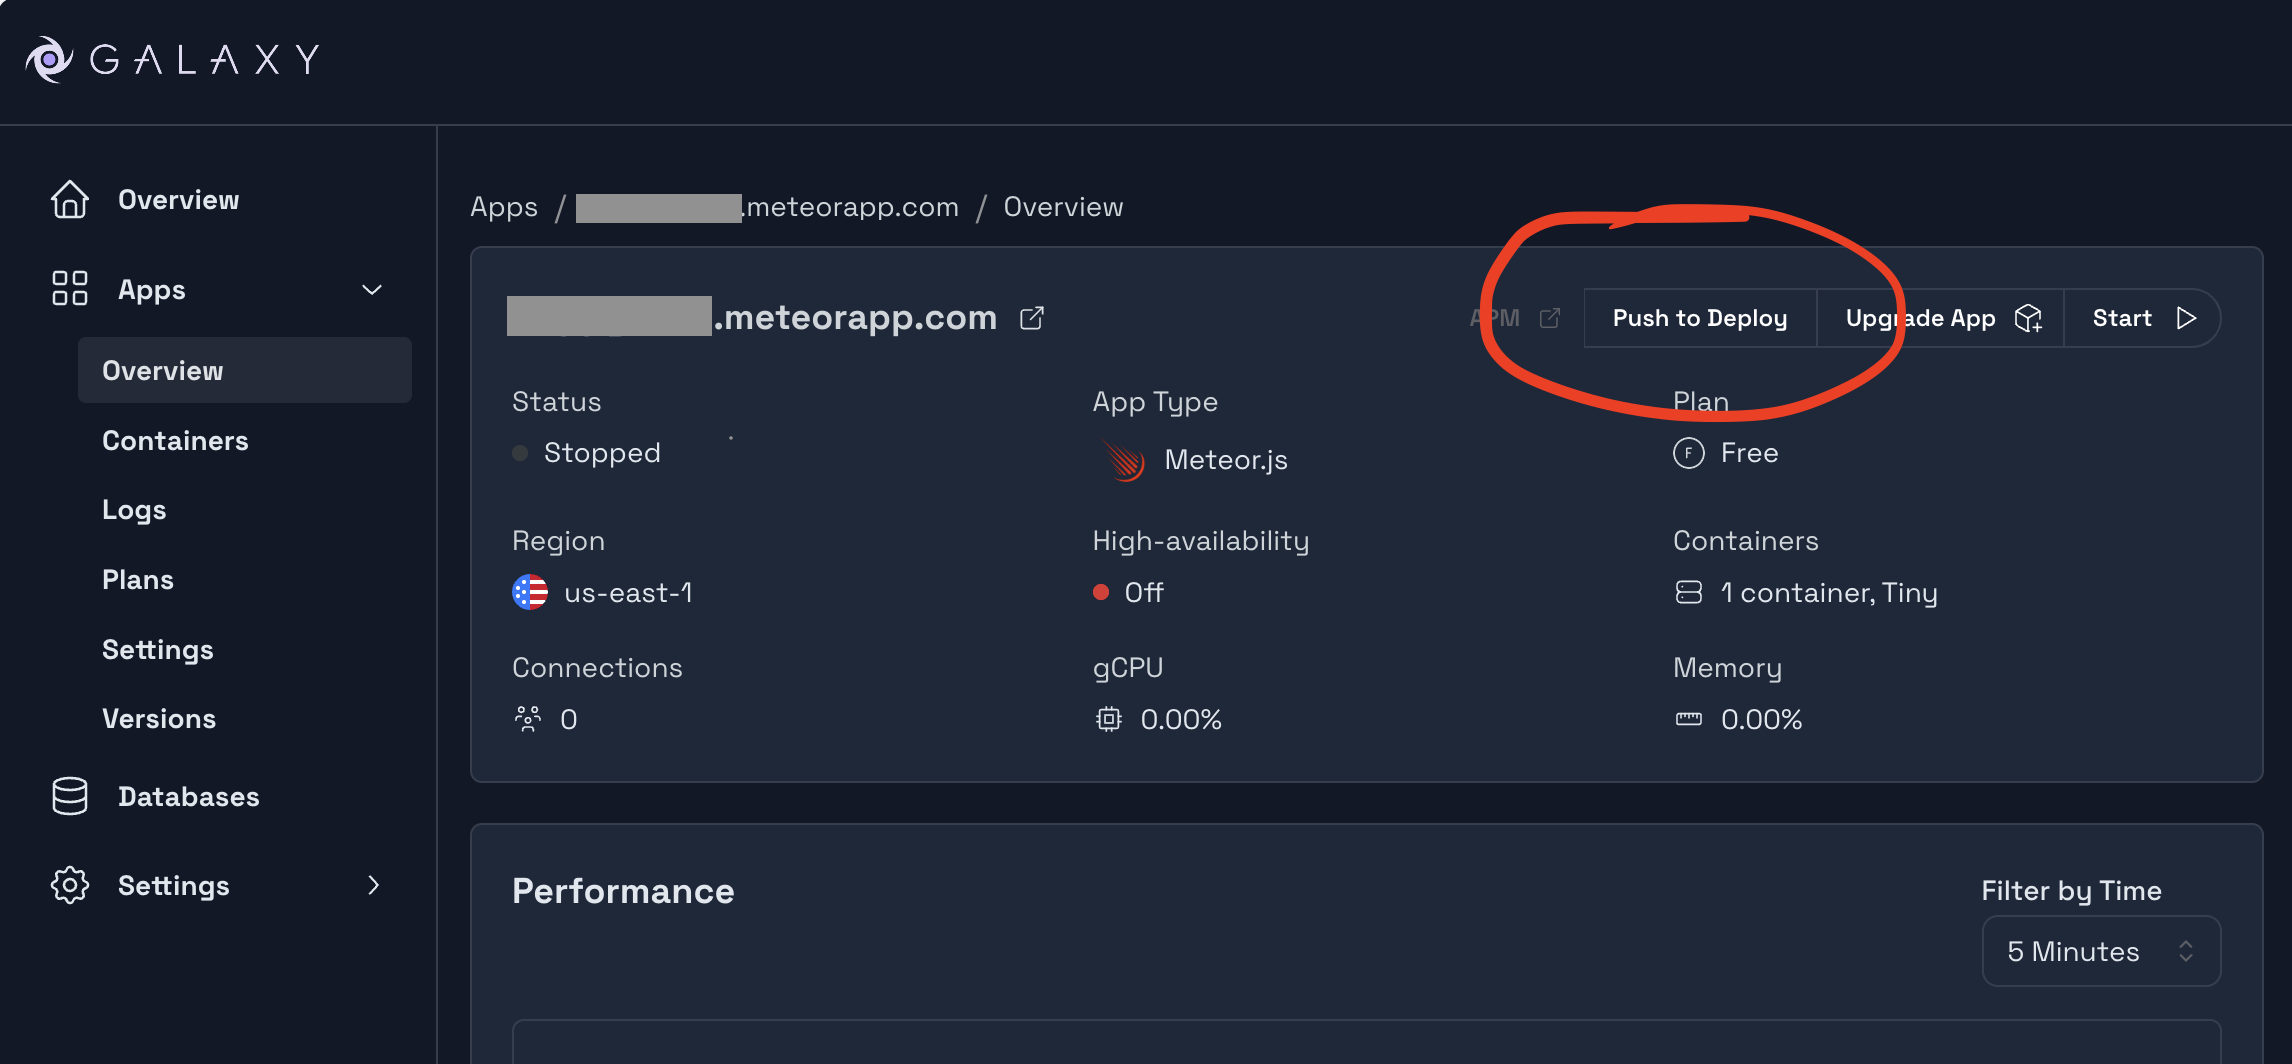Image resolution: width=2292 pixels, height=1064 pixels.
Task: Open the Filter by Time dropdown
Action: [2101, 951]
